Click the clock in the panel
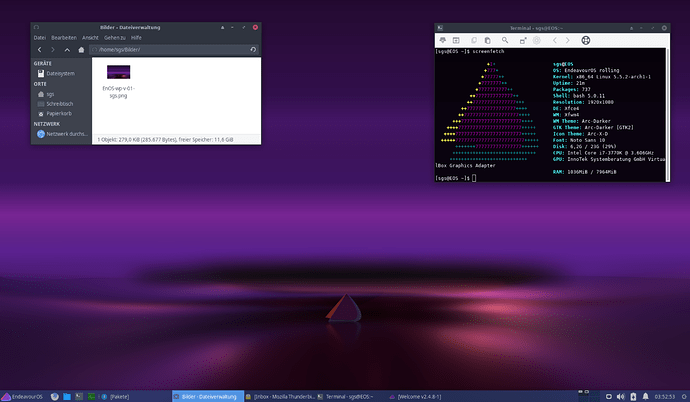The width and height of the screenshot is (690, 402). point(663,396)
